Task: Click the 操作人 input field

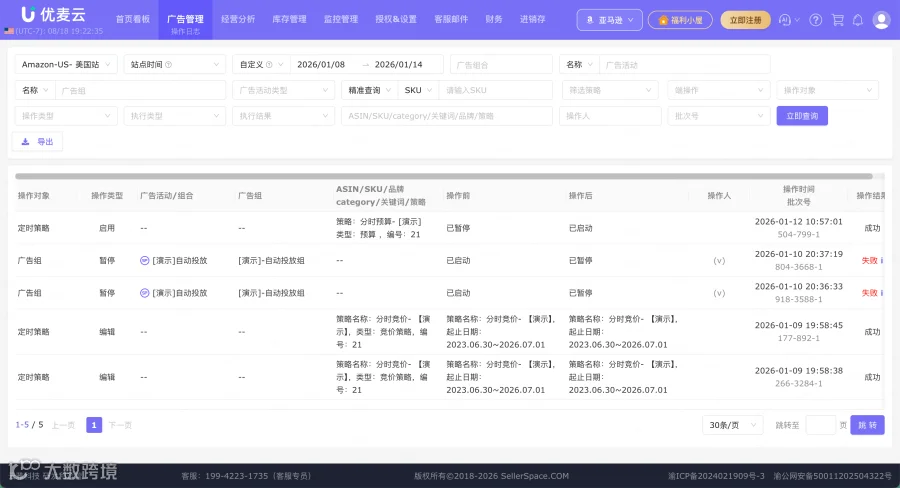Action: (x=610, y=116)
